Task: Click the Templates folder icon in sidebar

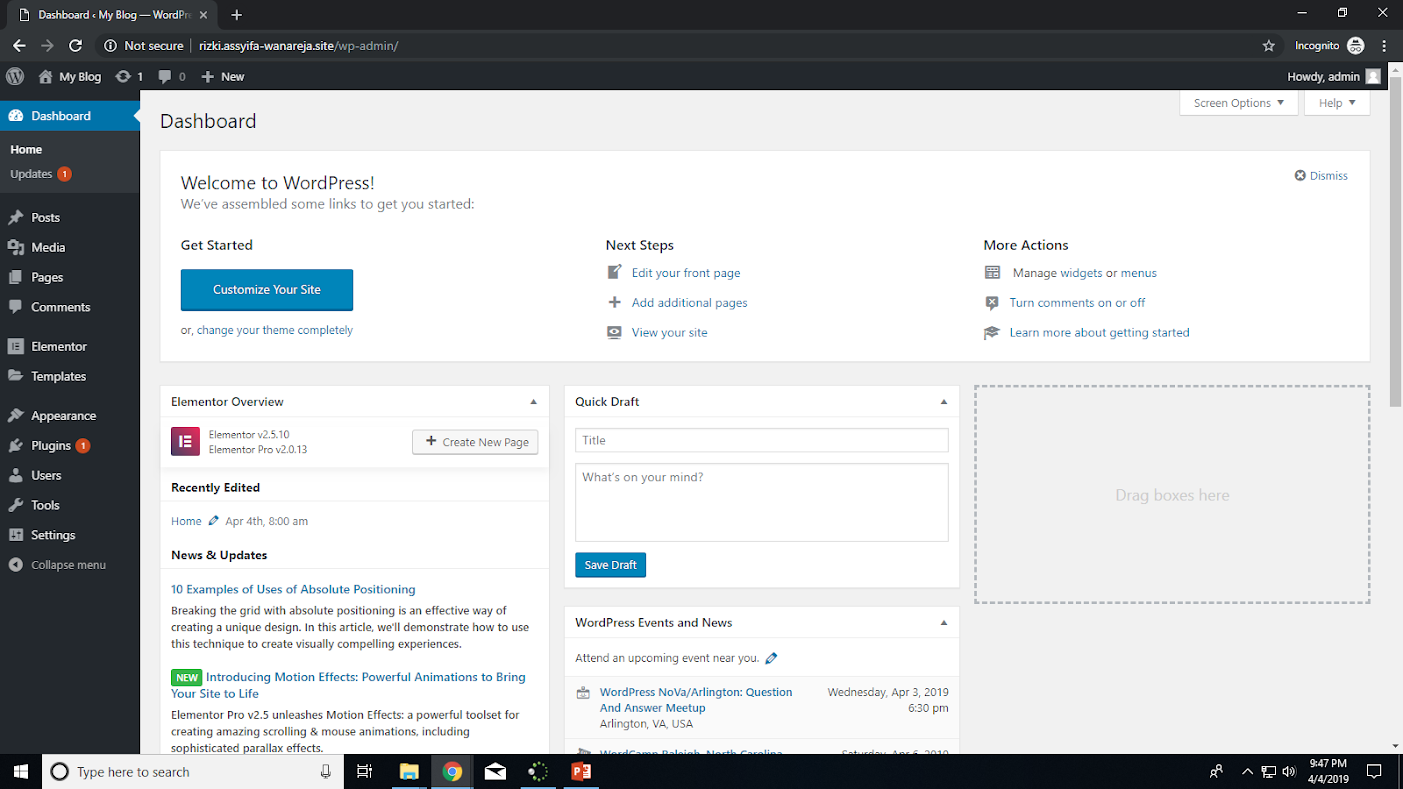Action: point(16,376)
